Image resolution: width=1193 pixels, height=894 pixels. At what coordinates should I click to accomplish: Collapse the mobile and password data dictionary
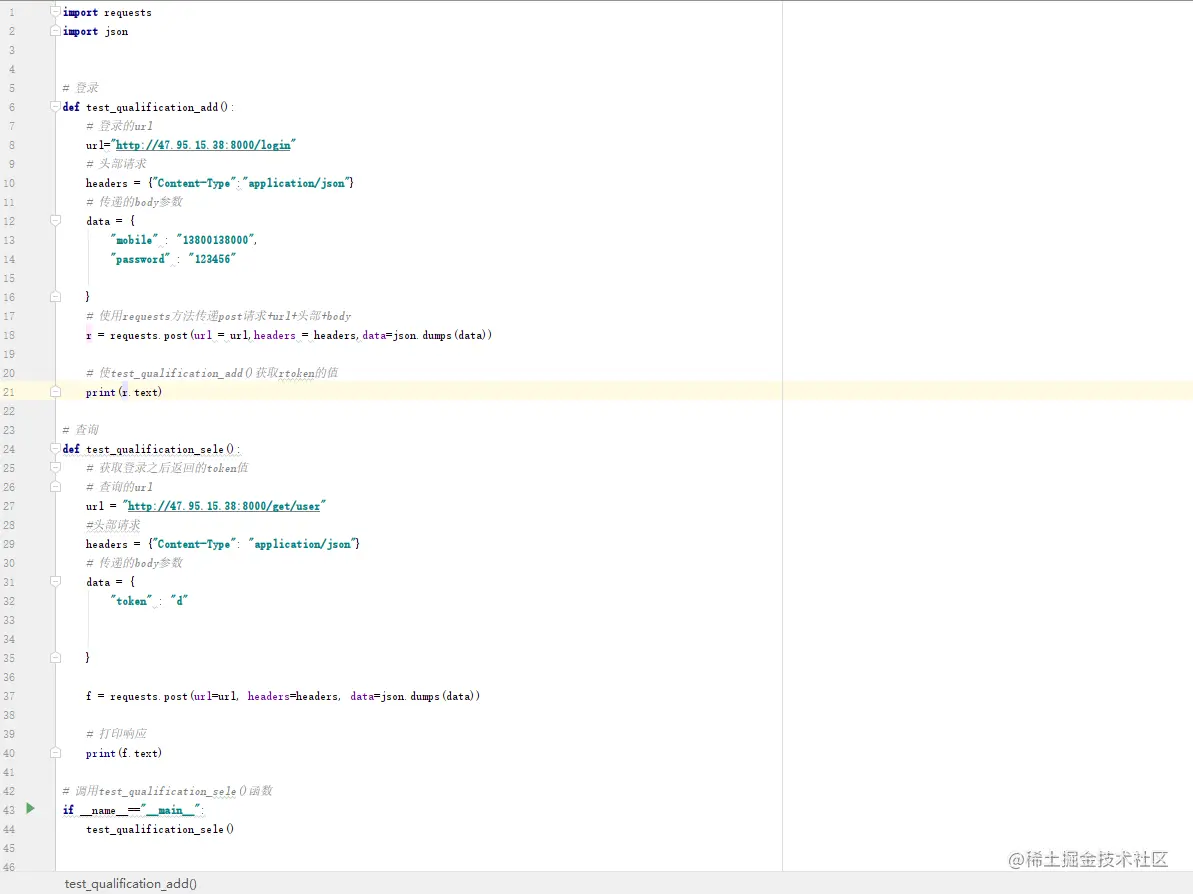pos(56,221)
